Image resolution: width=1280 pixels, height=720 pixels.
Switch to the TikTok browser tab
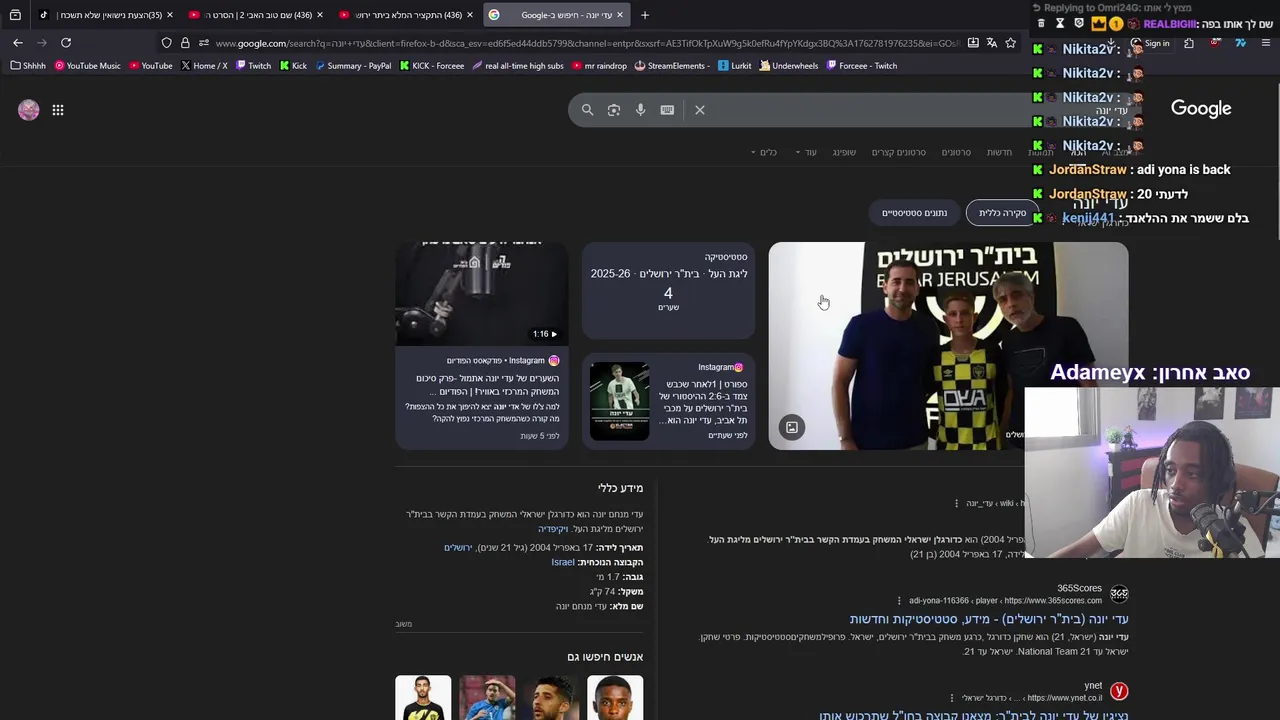(105, 15)
